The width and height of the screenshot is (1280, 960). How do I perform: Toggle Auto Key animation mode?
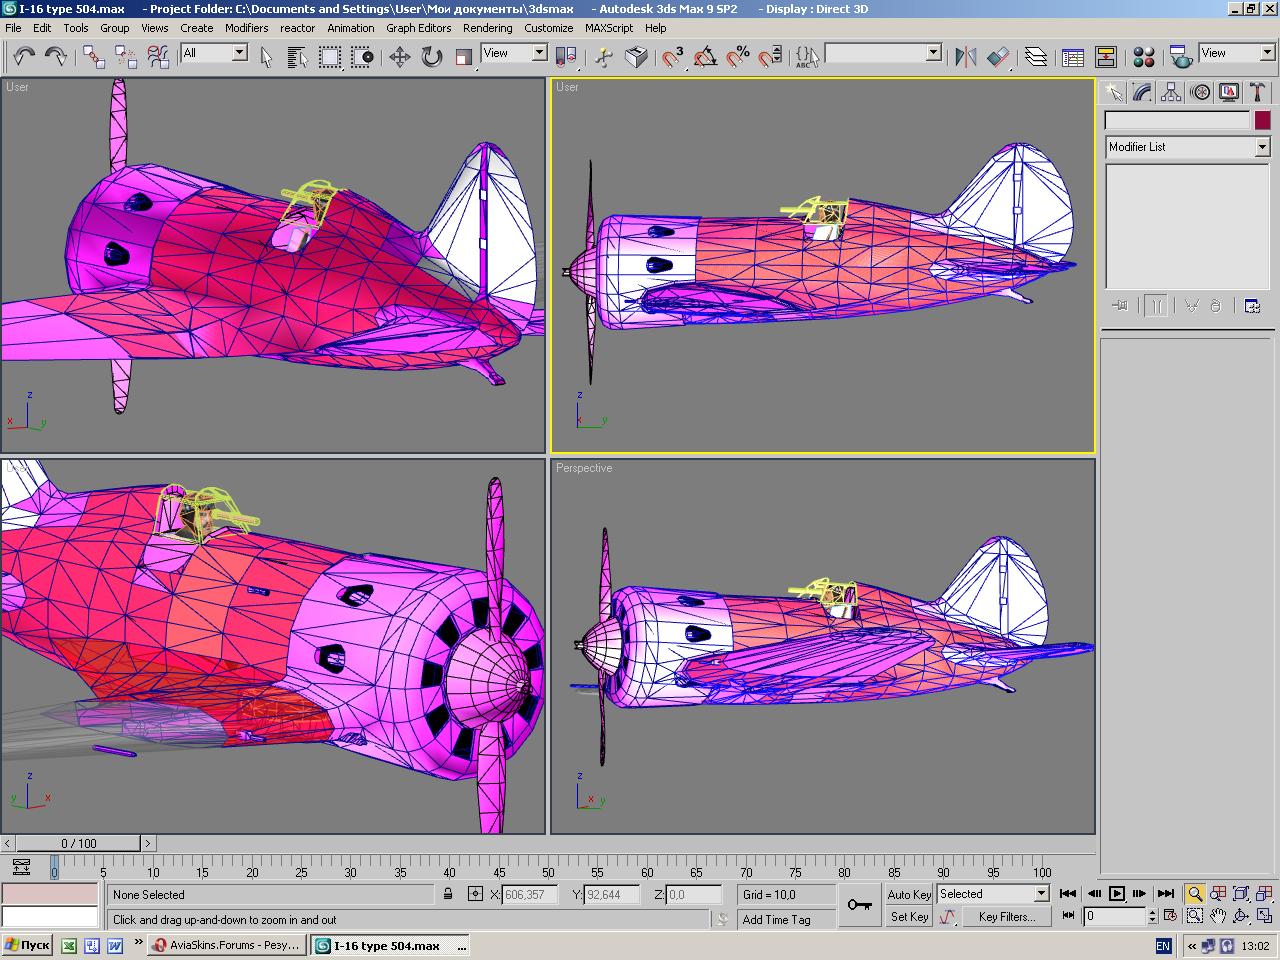click(x=909, y=895)
